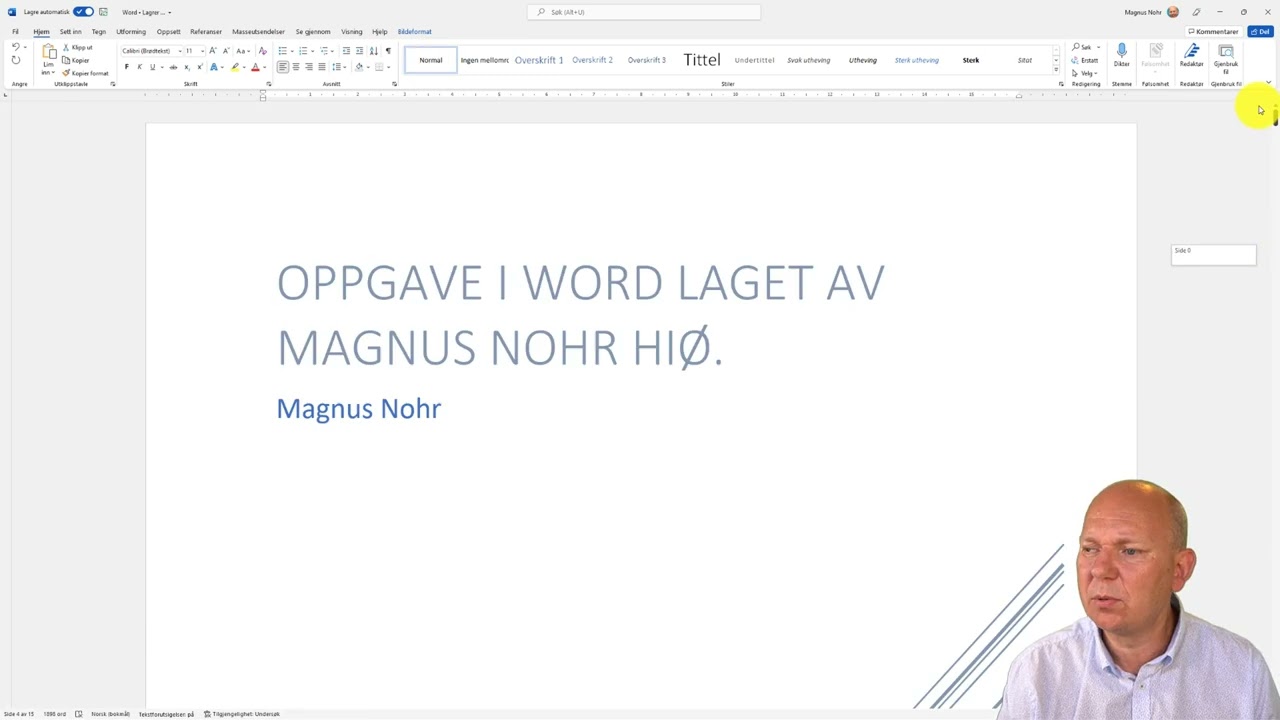Click Kopier in clipboard group
1280x720 pixels.
[76, 60]
